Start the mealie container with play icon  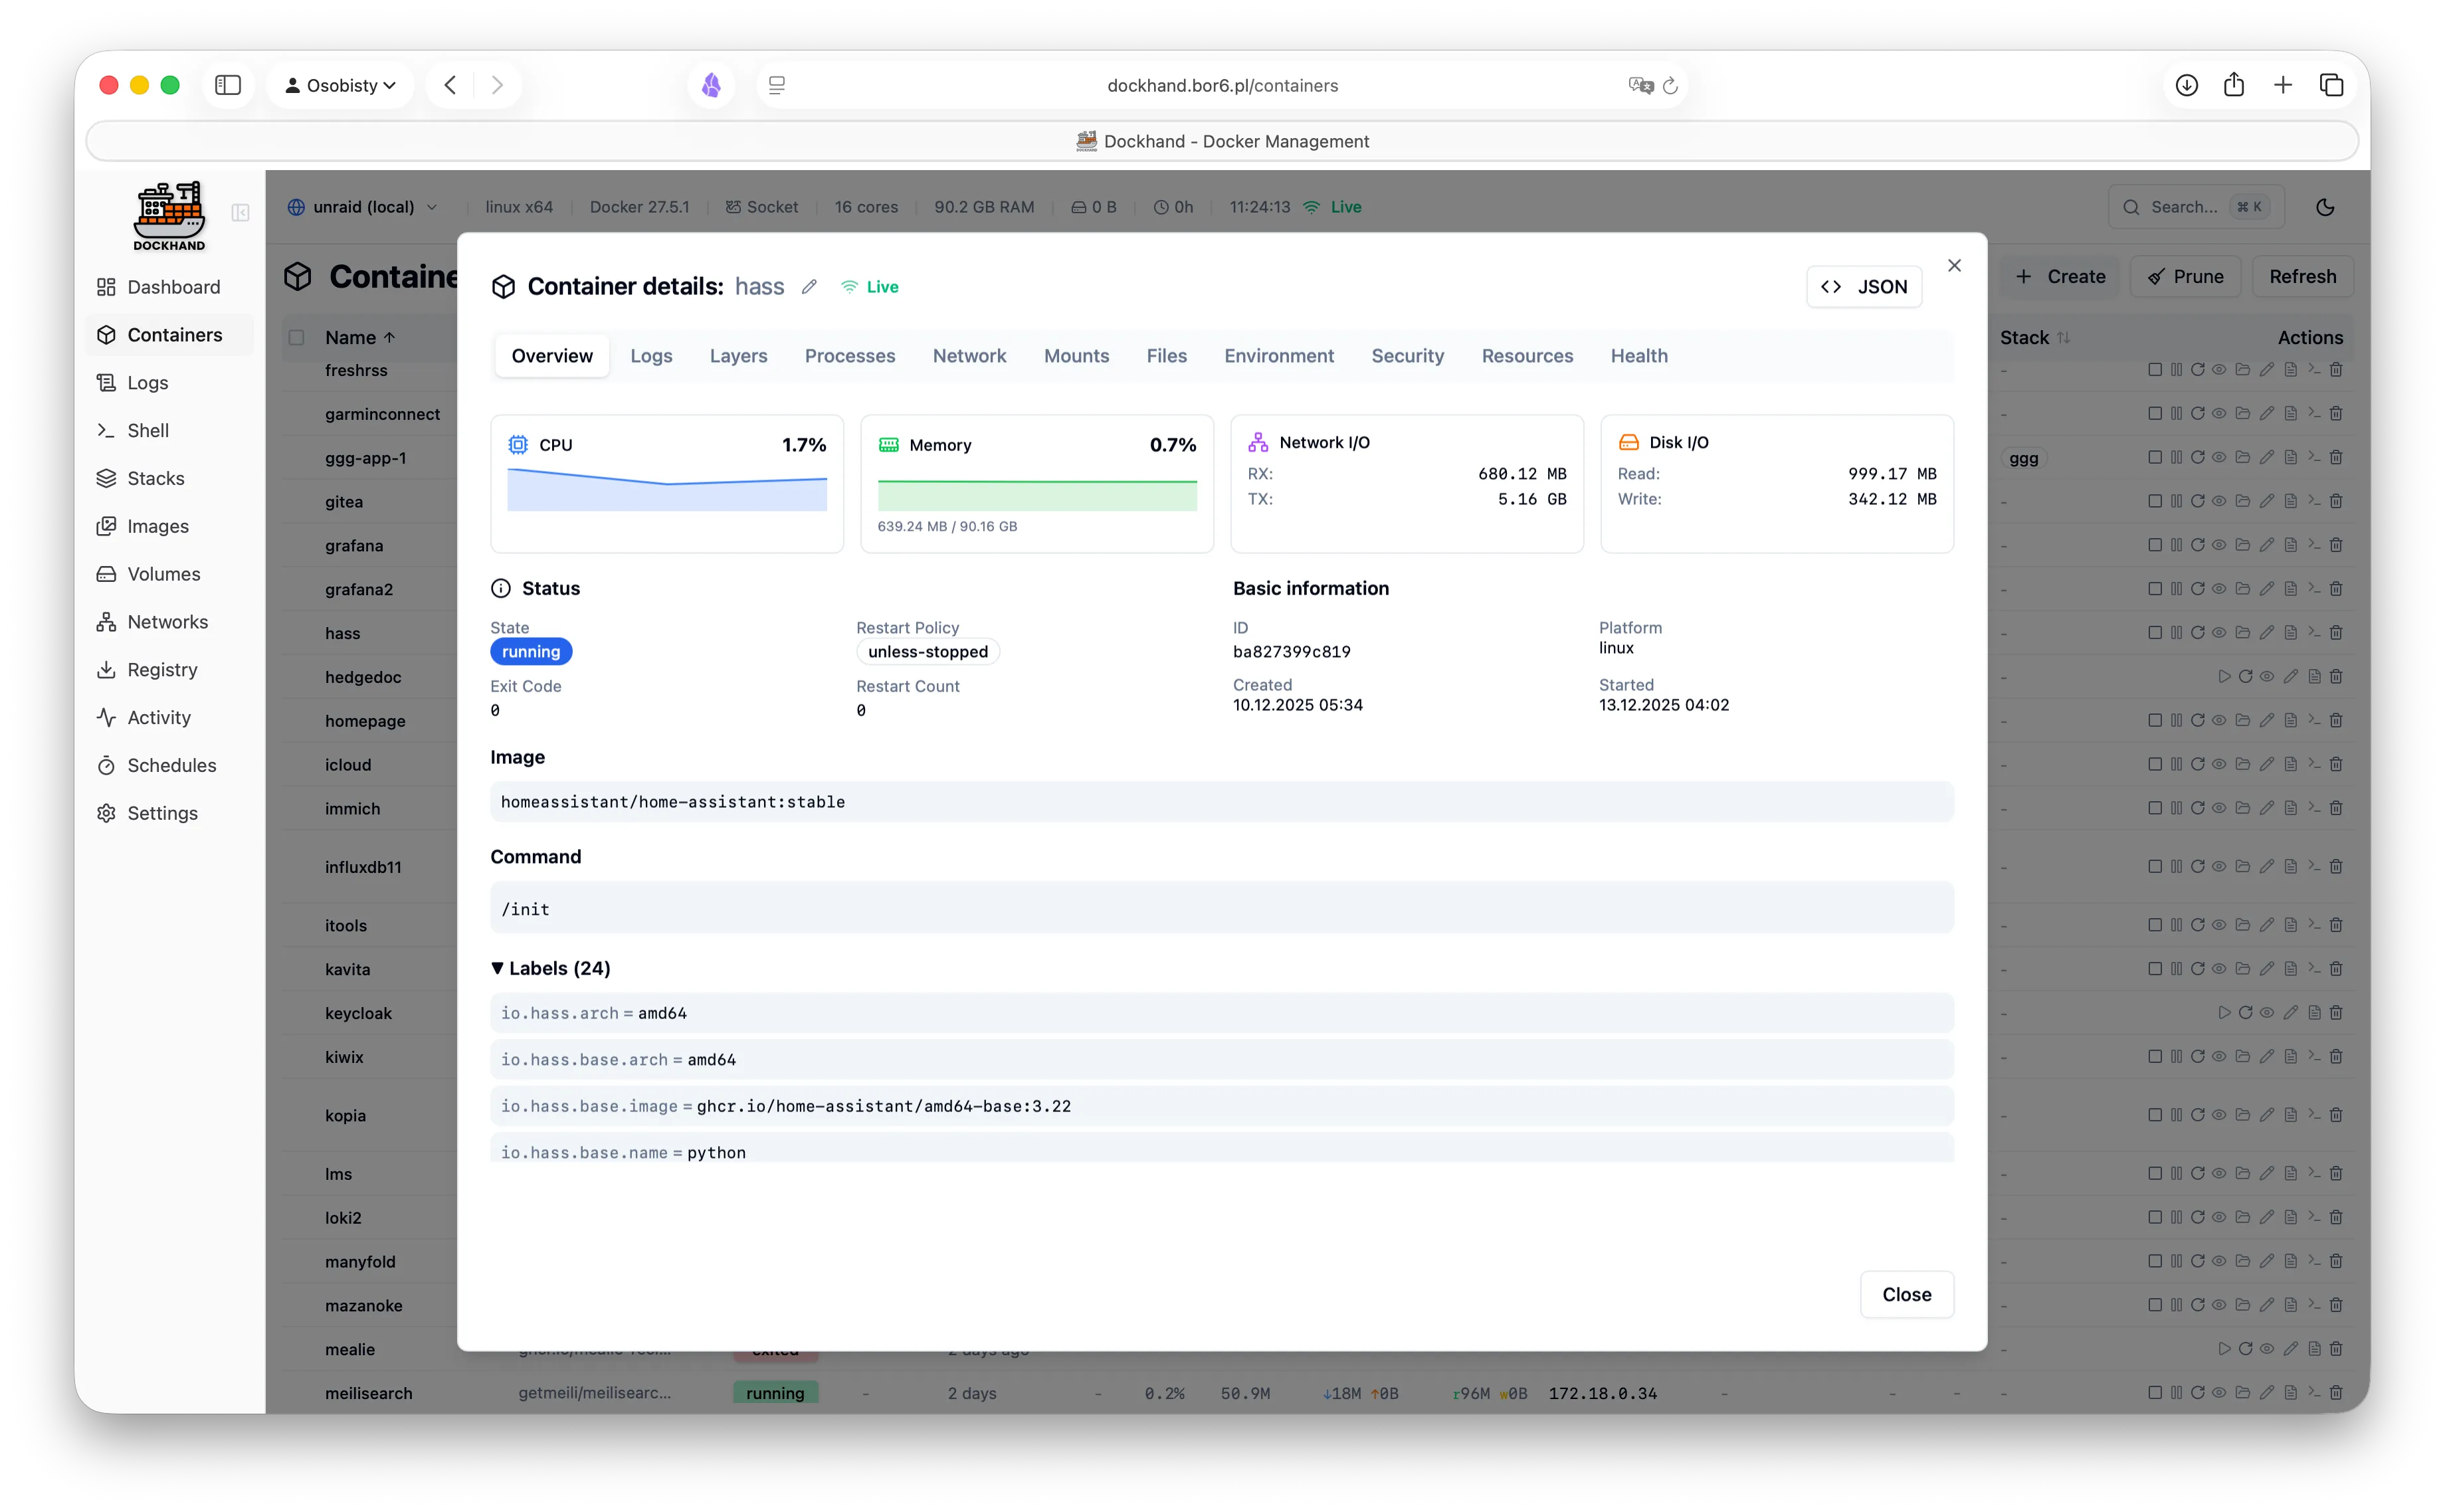click(x=2224, y=1348)
